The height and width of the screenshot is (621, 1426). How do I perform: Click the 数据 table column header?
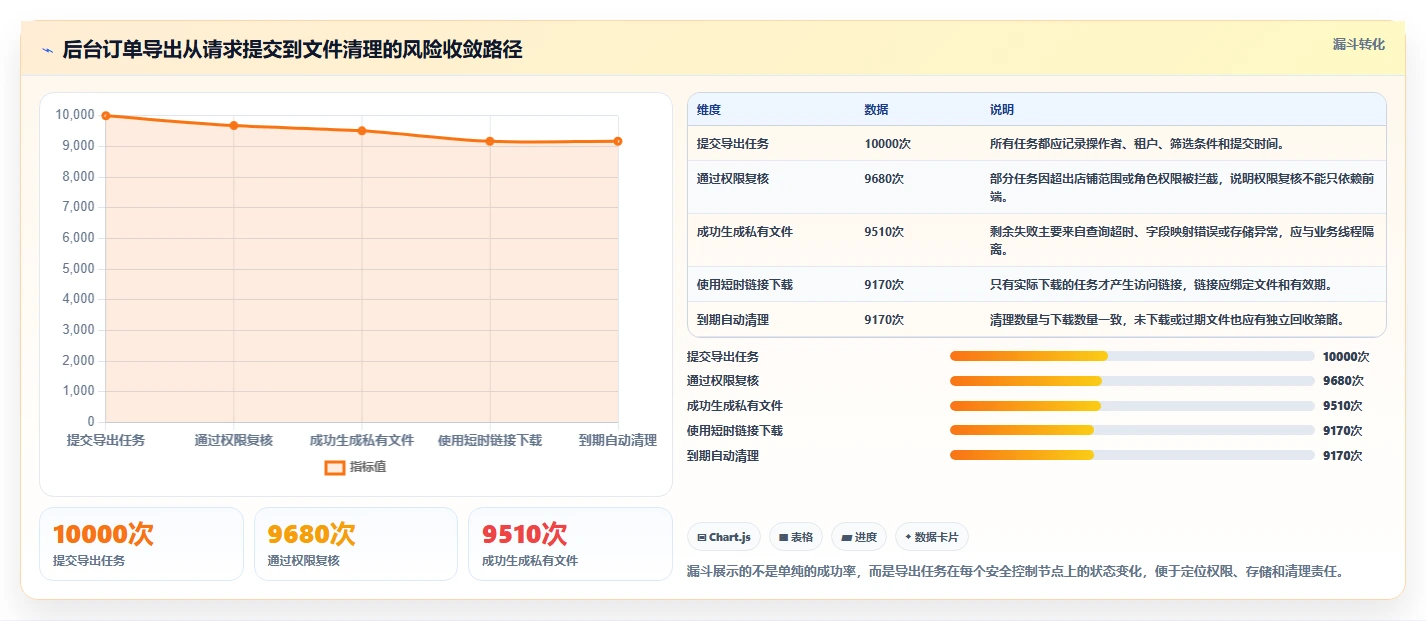tap(877, 110)
